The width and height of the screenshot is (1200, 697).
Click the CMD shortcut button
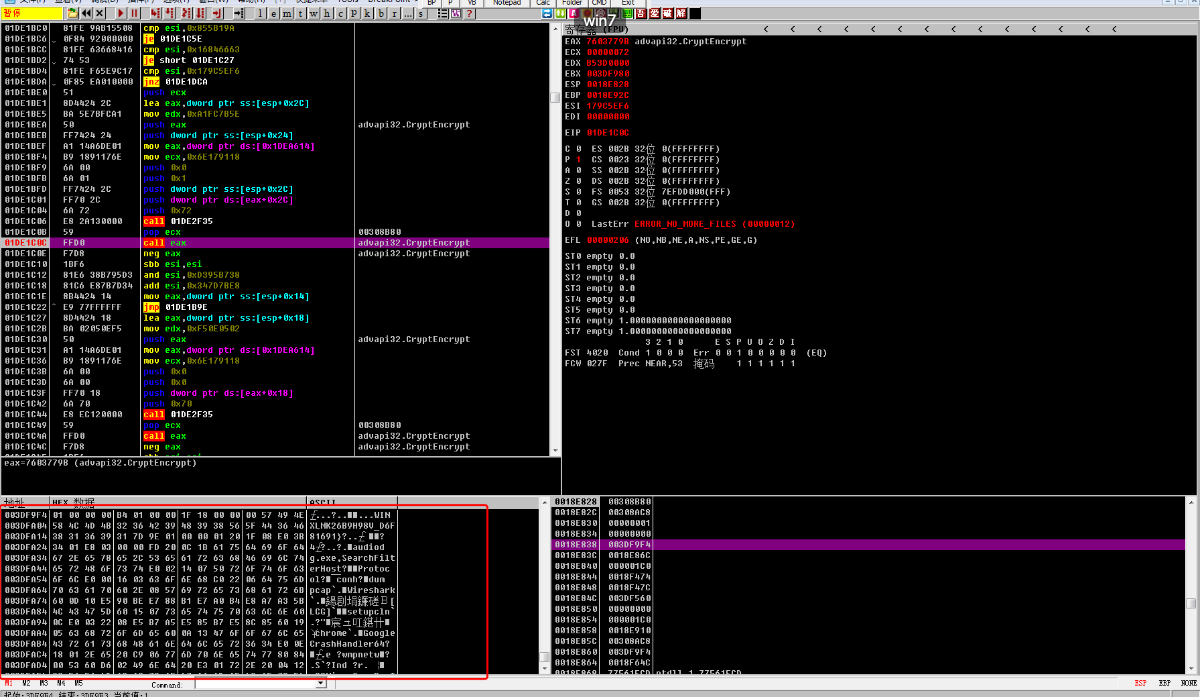click(600, 3)
